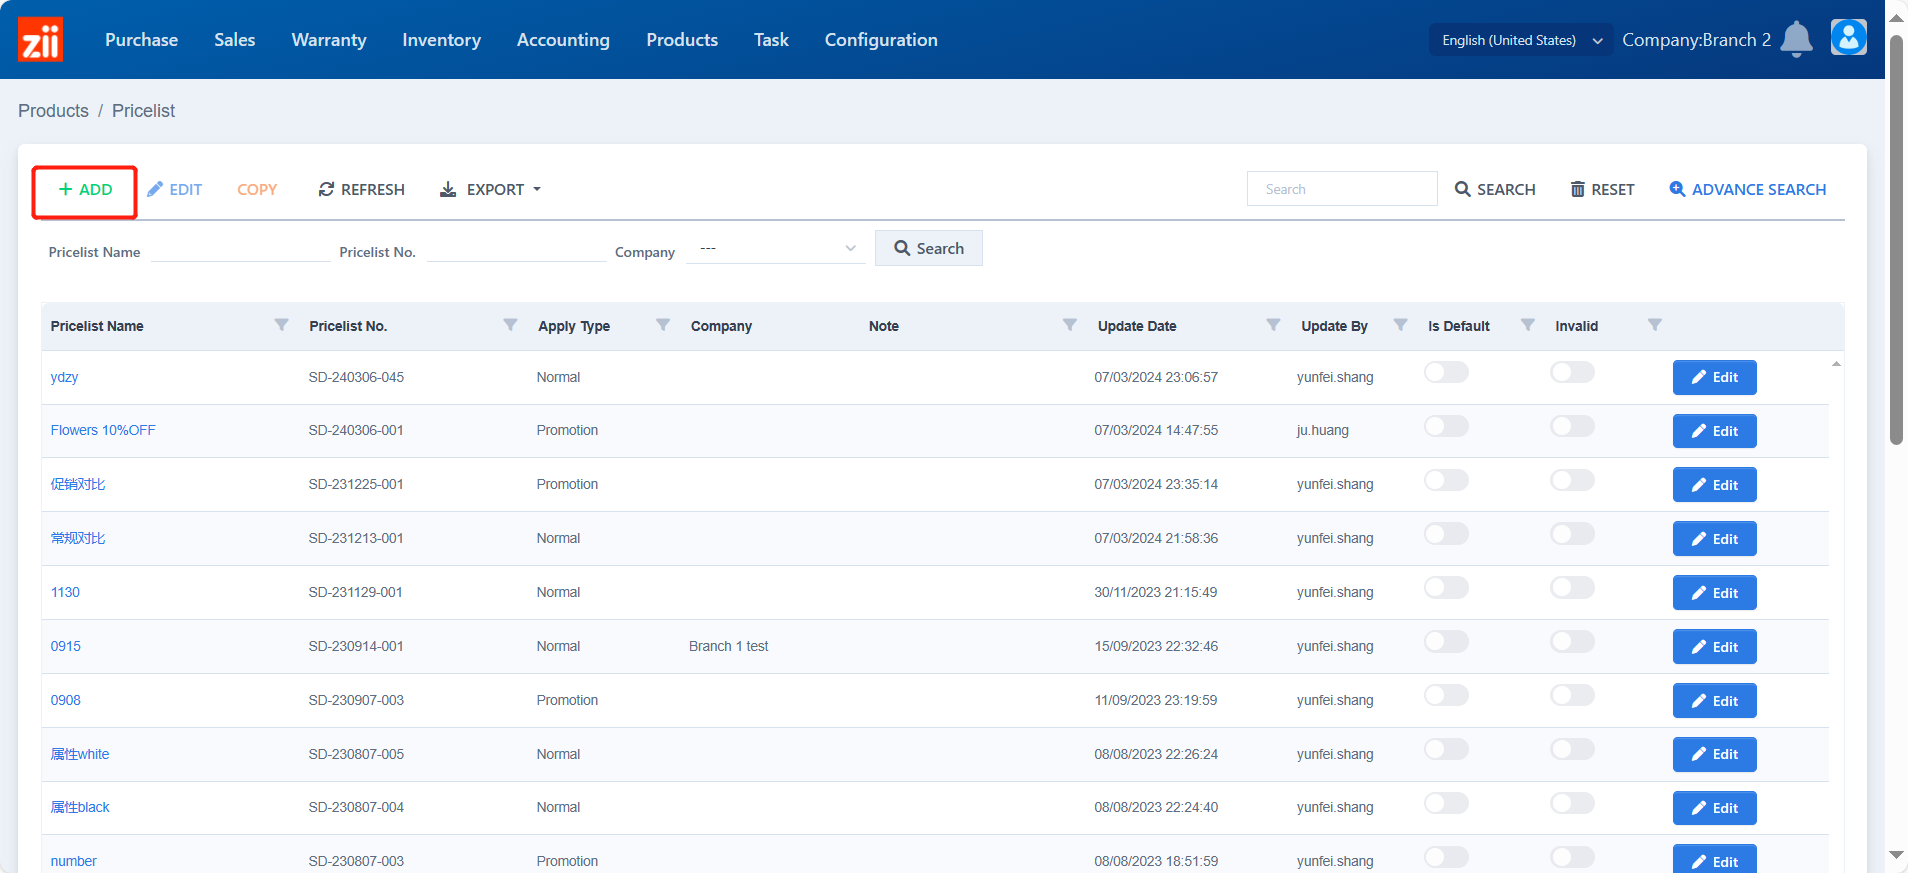Toggle Is Default for 属性black

click(1446, 803)
